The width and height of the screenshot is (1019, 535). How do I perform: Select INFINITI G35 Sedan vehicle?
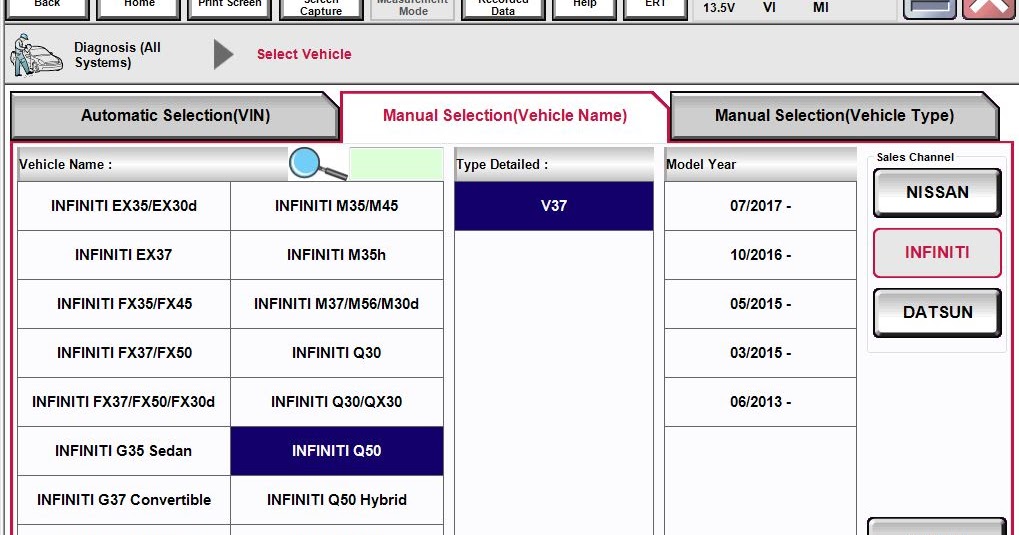tap(123, 451)
